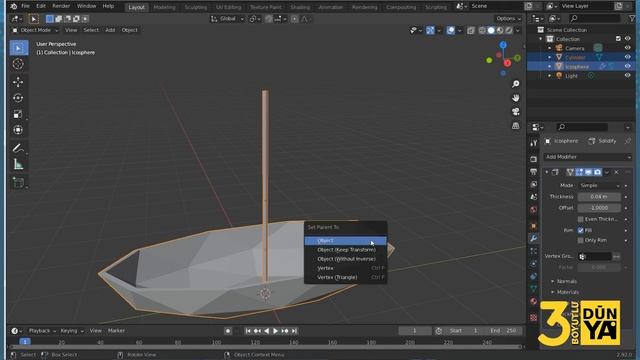The height and width of the screenshot is (360, 640).
Task: Switch to solid viewport shading
Action: [491, 30]
